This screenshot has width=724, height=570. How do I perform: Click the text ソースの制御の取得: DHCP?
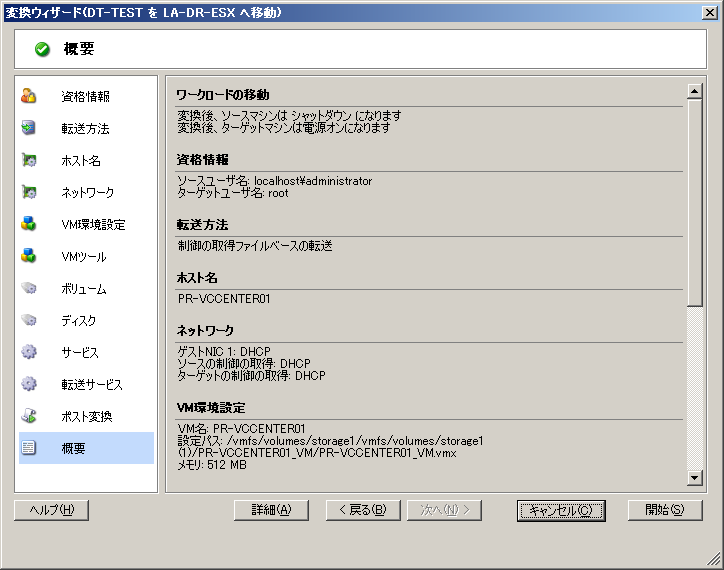point(244,364)
